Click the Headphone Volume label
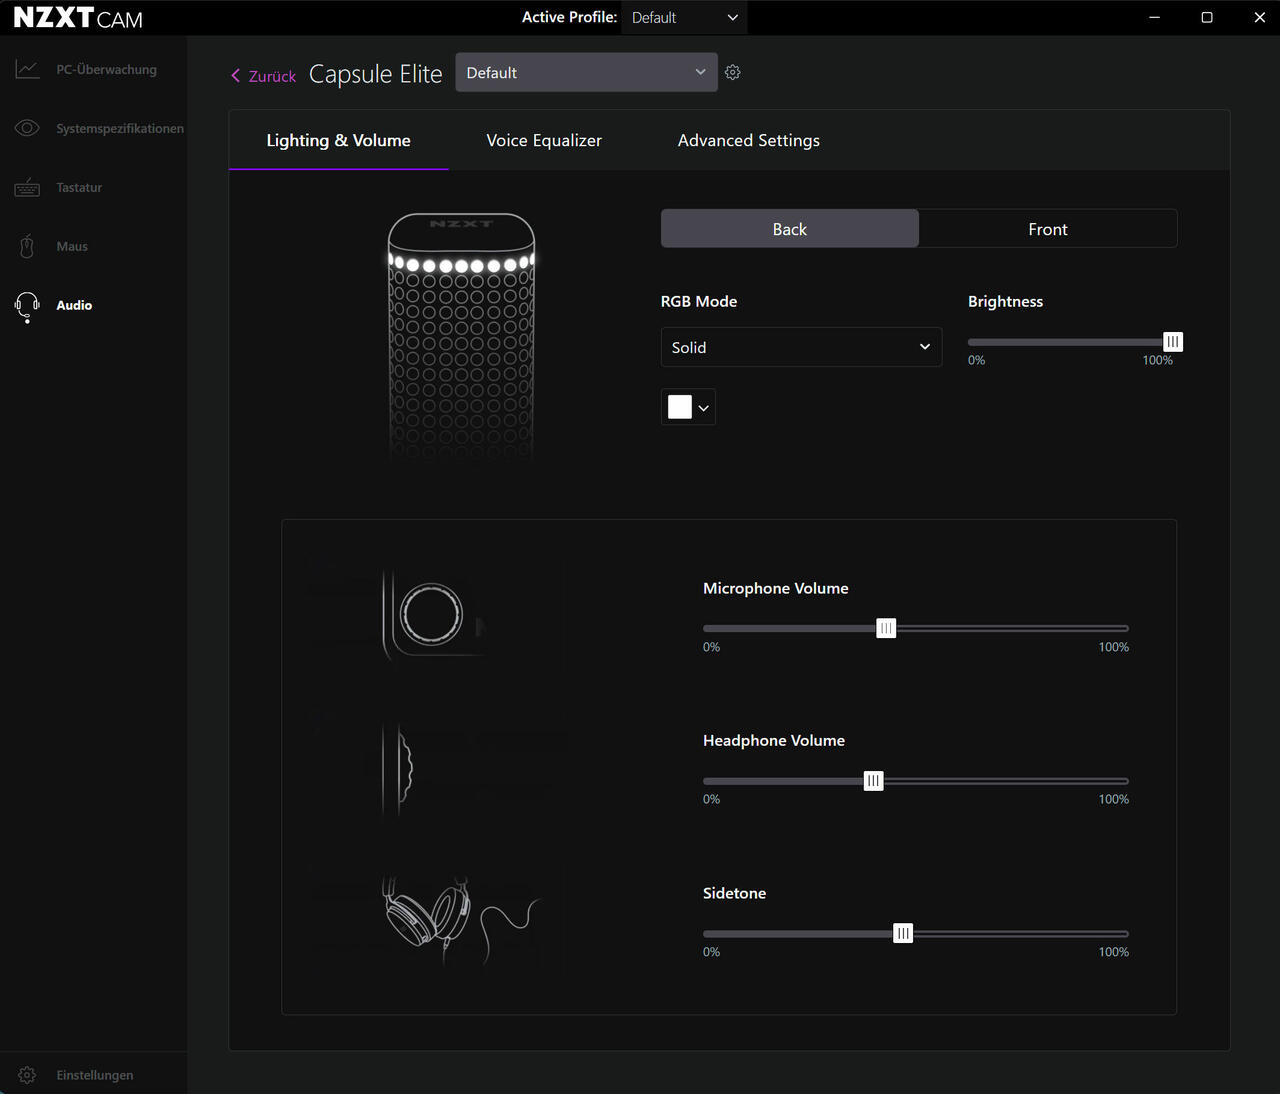Screen dimensions: 1280x1094 coord(774,741)
